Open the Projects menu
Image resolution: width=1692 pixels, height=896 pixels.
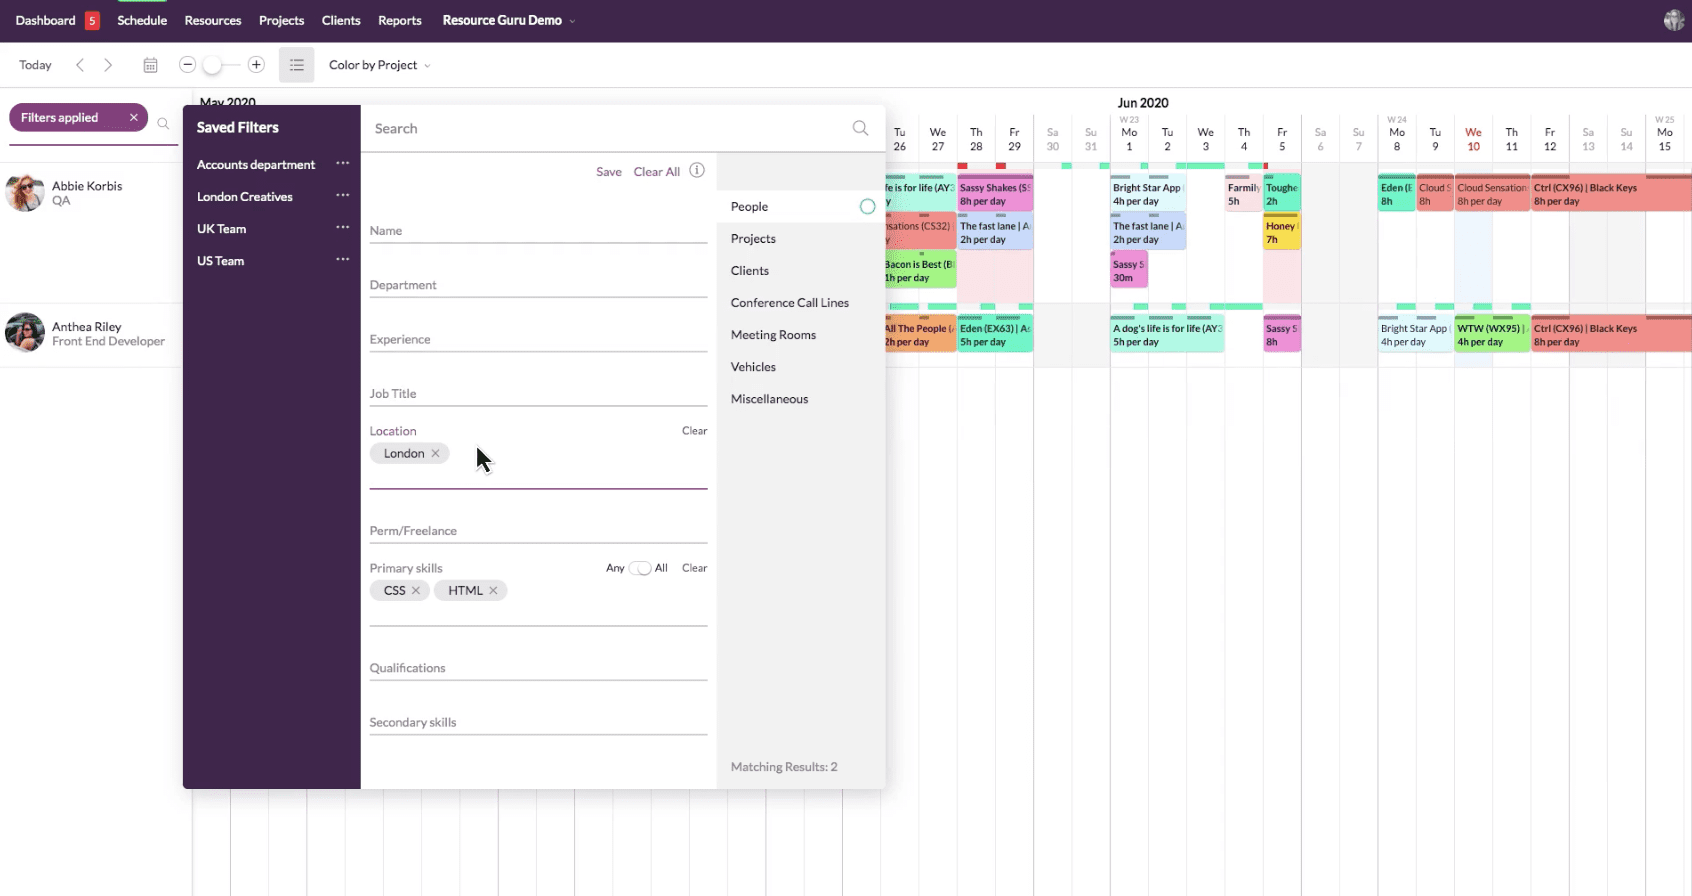pos(281,20)
